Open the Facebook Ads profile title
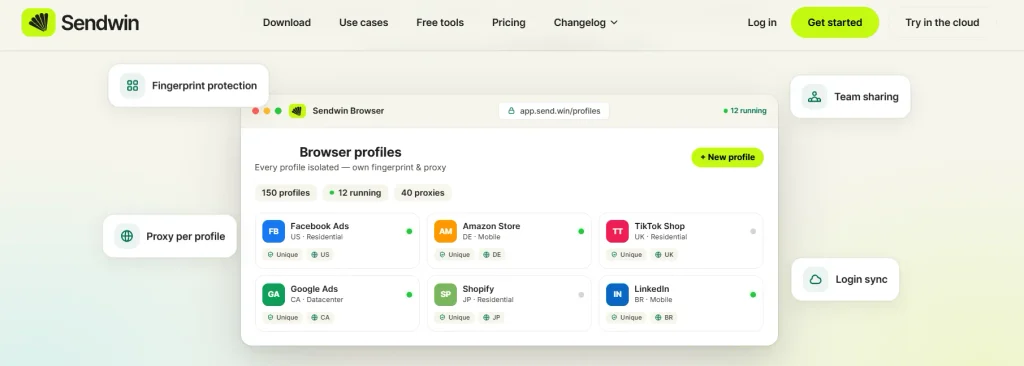1024x366 pixels. pyautogui.click(x=321, y=226)
